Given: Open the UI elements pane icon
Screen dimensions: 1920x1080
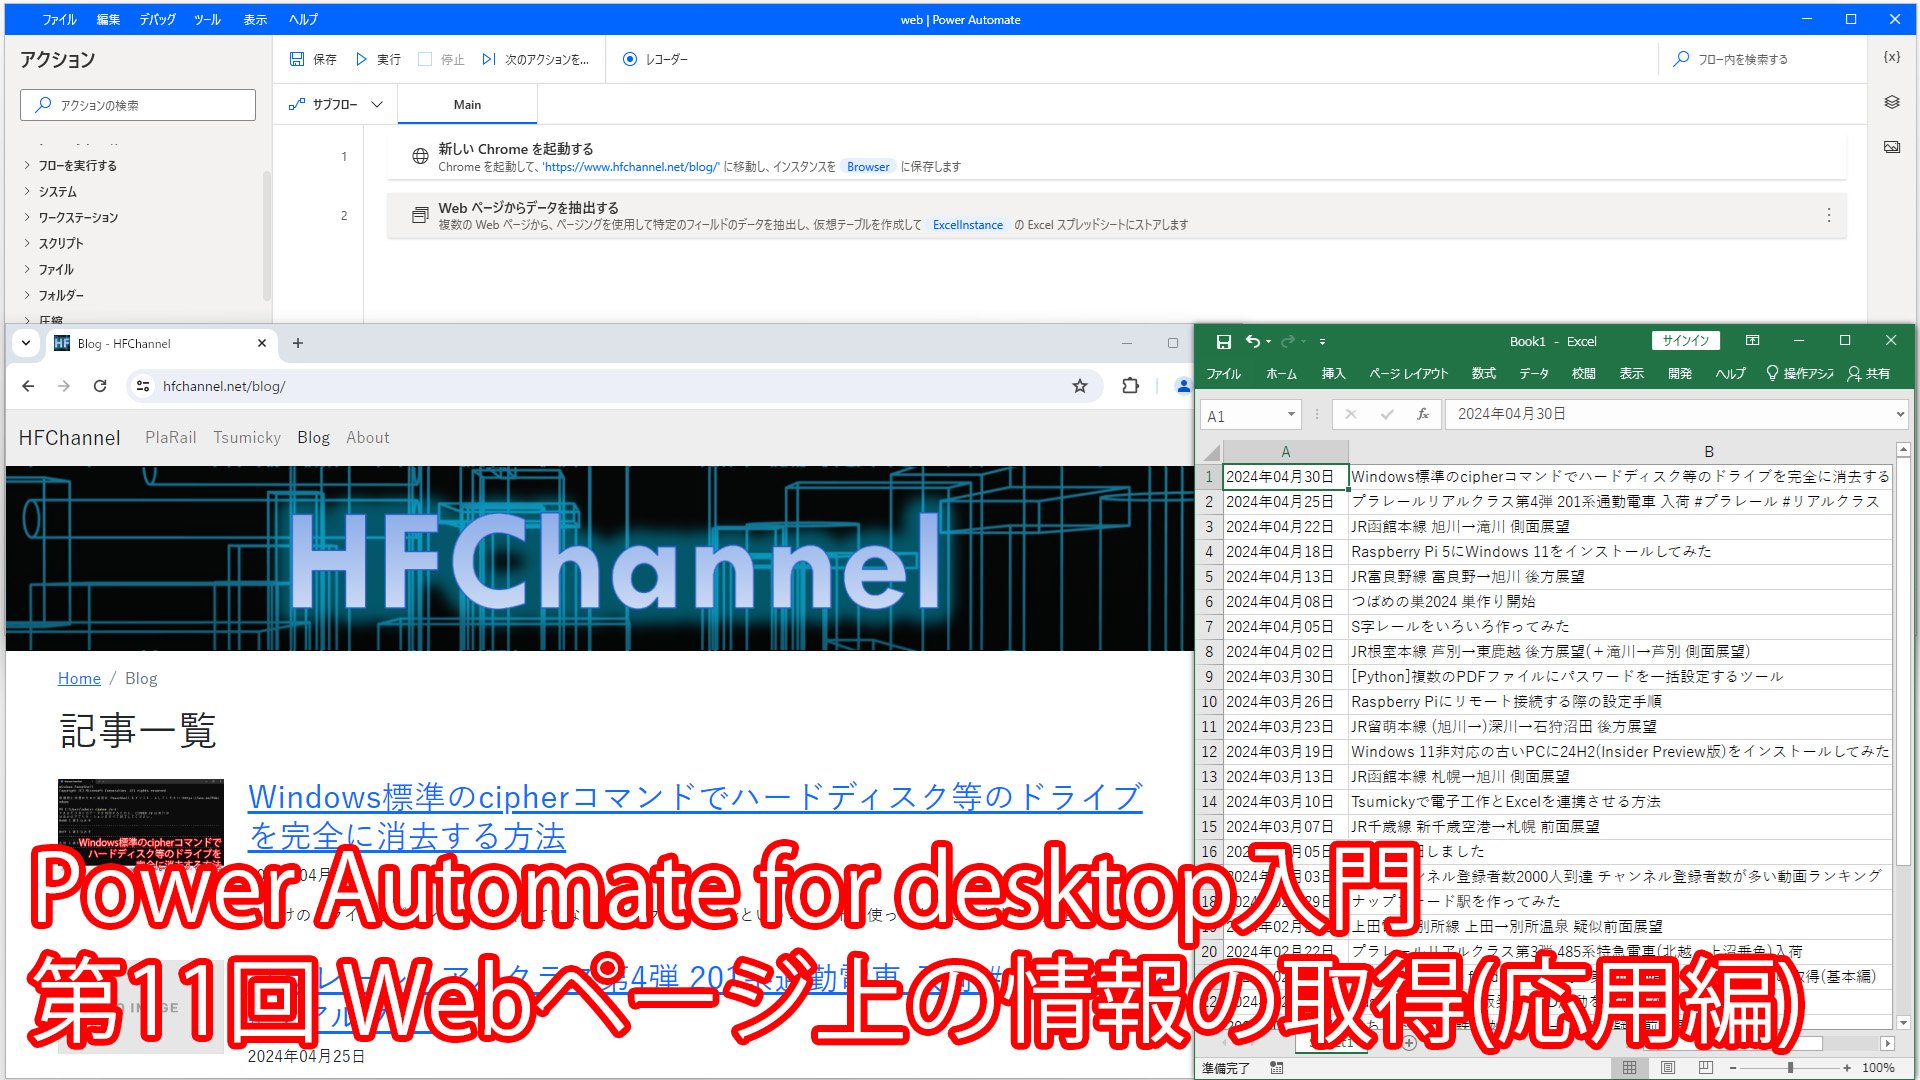Looking at the screenshot, I should click(1891, 102).
